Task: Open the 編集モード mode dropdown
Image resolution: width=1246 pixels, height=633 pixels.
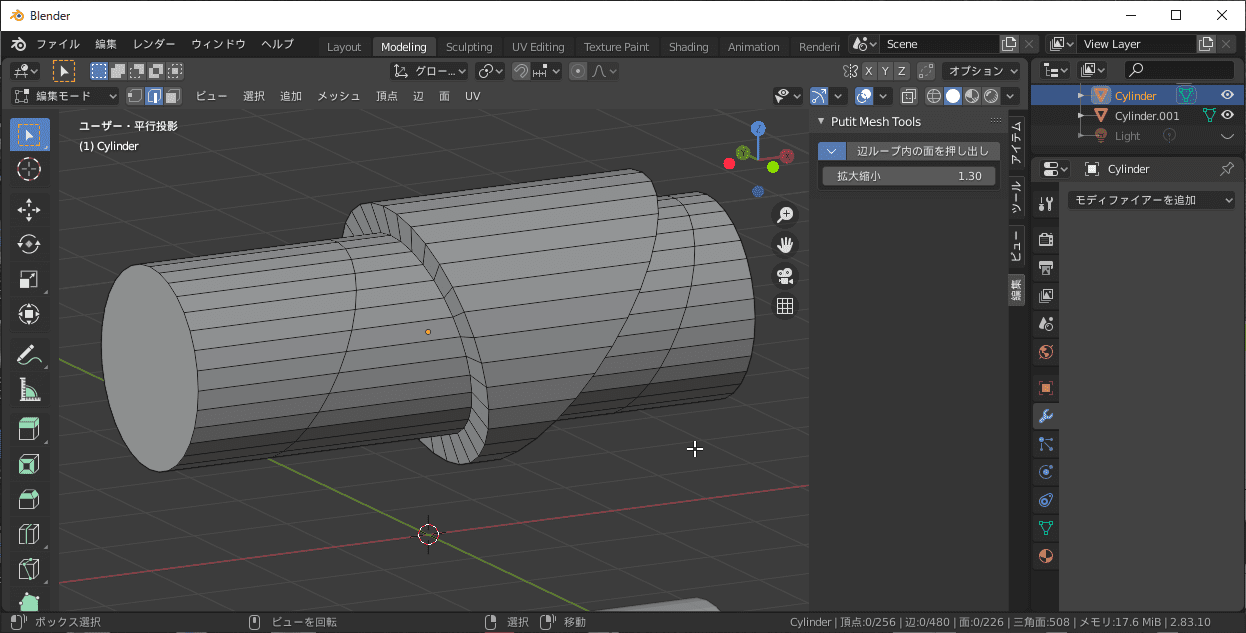Action: (65, 96)
